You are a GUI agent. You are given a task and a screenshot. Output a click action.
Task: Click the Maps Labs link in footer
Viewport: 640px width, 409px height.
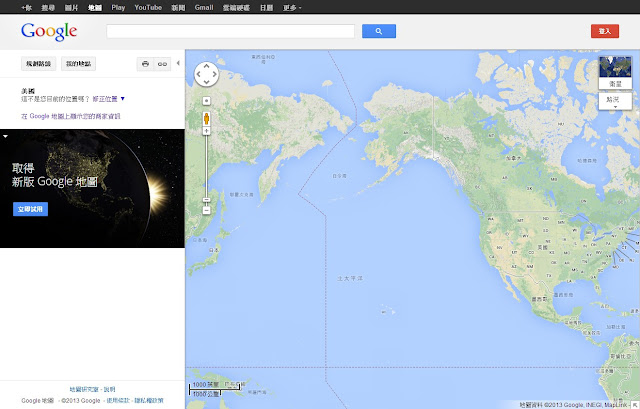[x=84, y=389]
